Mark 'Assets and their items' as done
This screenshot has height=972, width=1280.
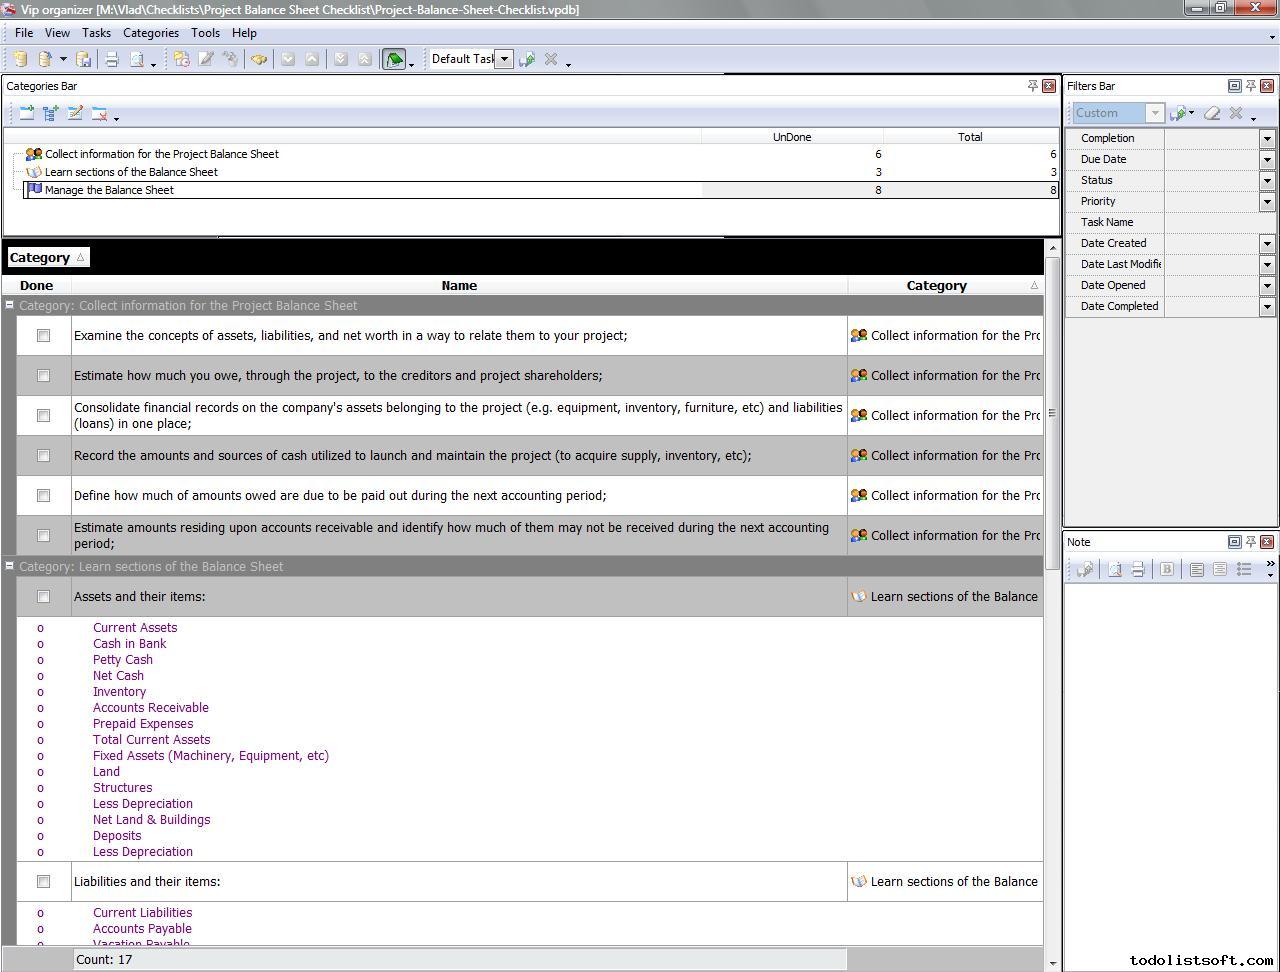43,597
